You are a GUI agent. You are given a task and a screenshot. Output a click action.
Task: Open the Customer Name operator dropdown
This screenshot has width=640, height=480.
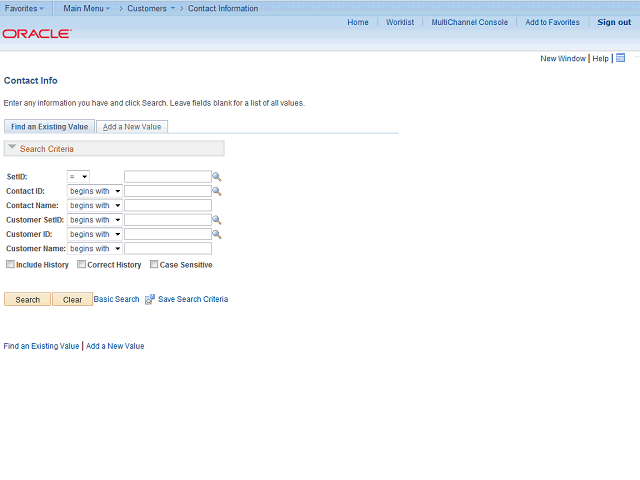pos(95,249)
